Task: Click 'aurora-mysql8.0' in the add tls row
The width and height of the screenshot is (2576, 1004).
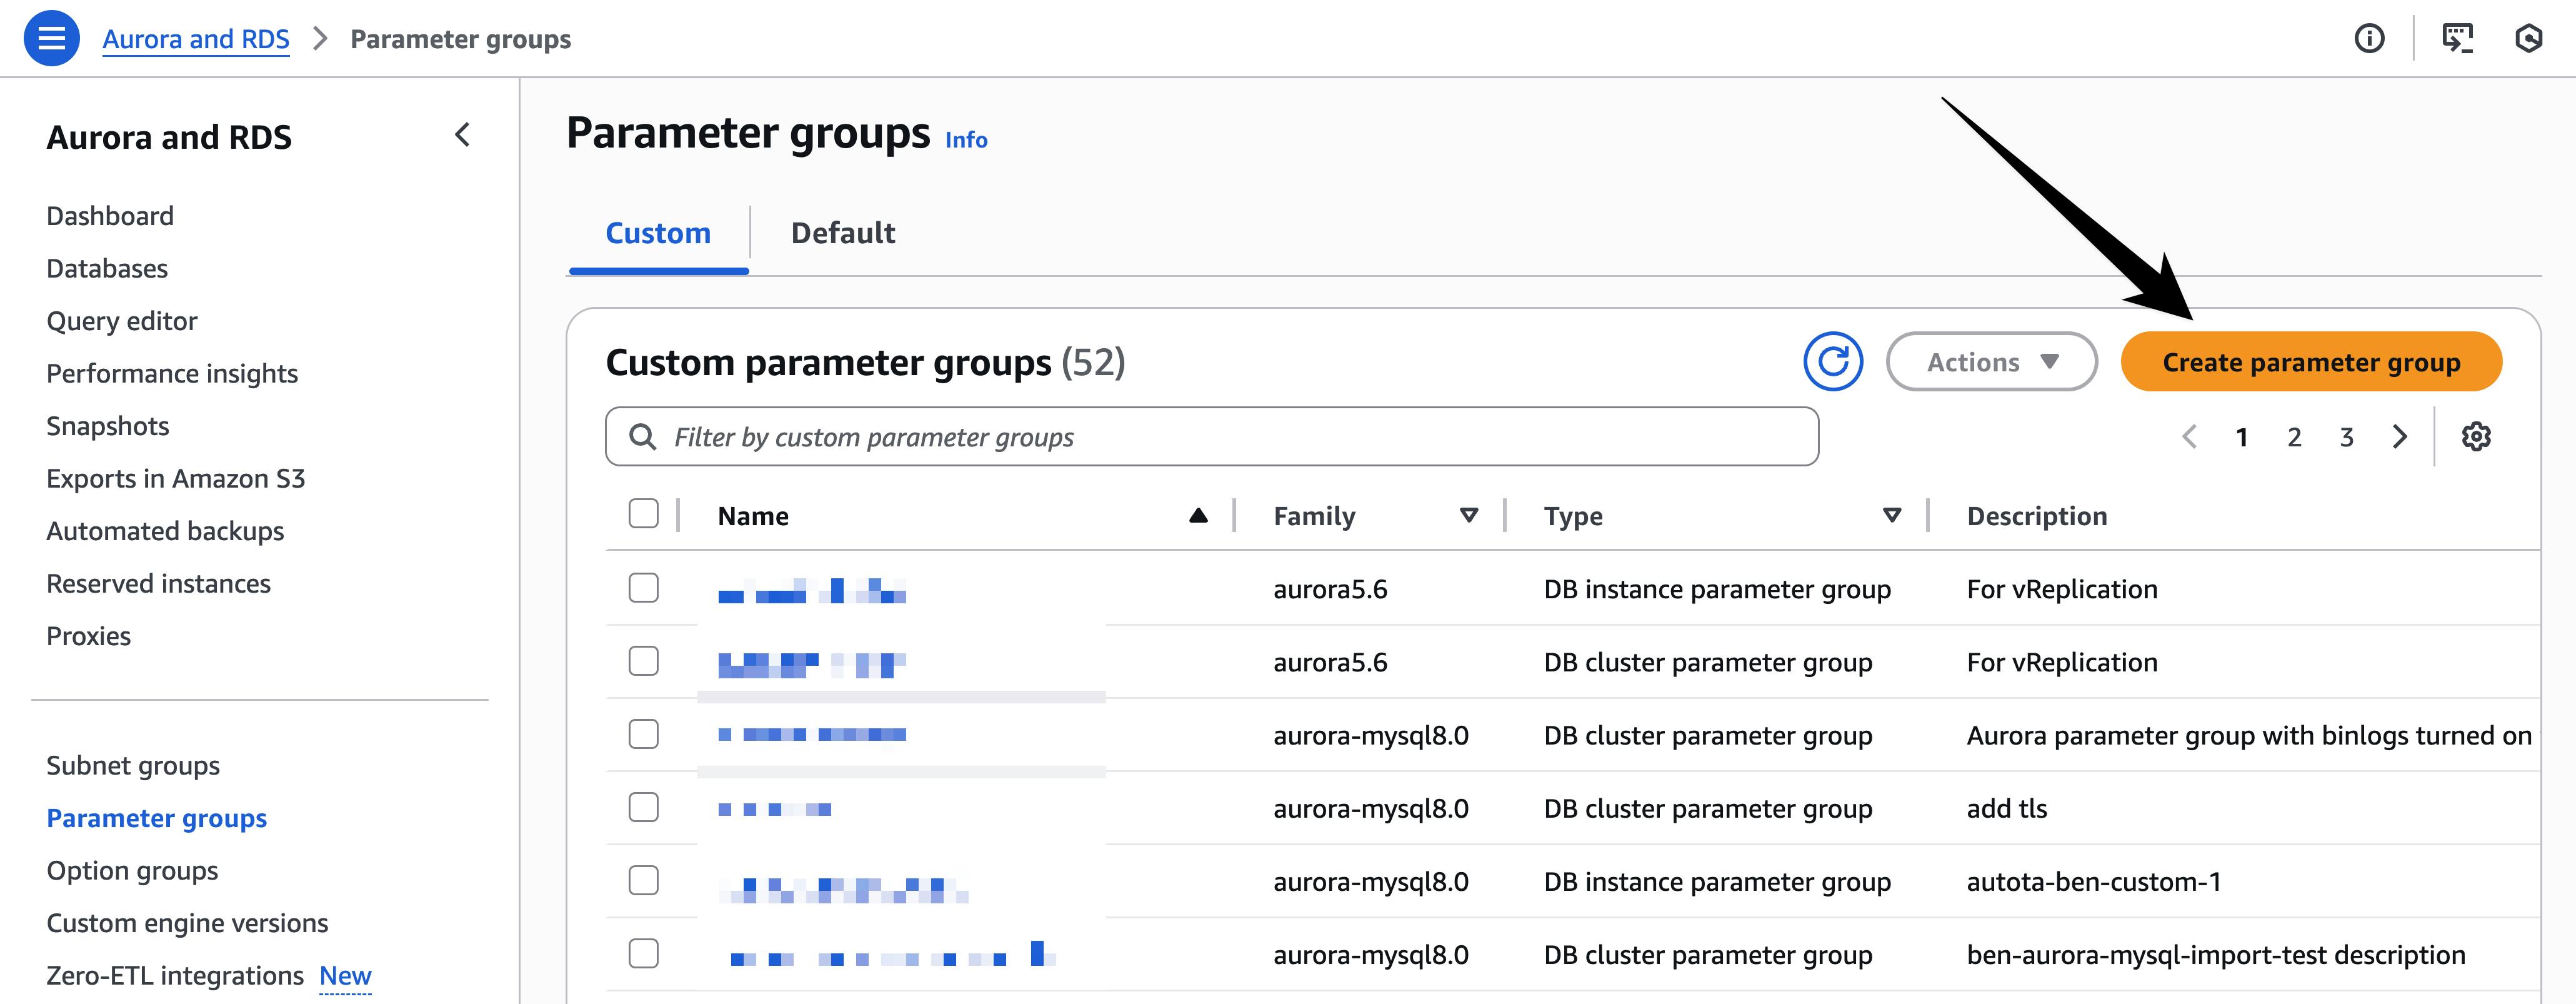Action: tap(1370, 808)
